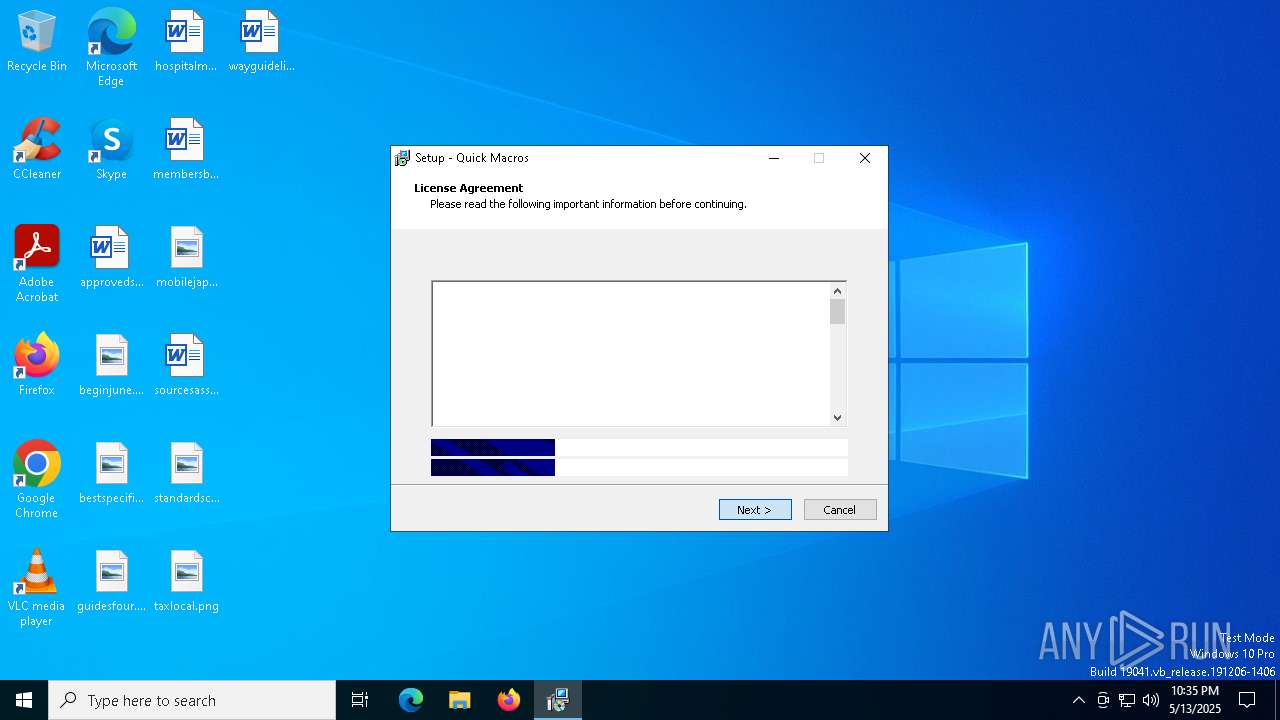Open the Windows Start menu
Screen dimensions: 1280x720
(24, 700)
